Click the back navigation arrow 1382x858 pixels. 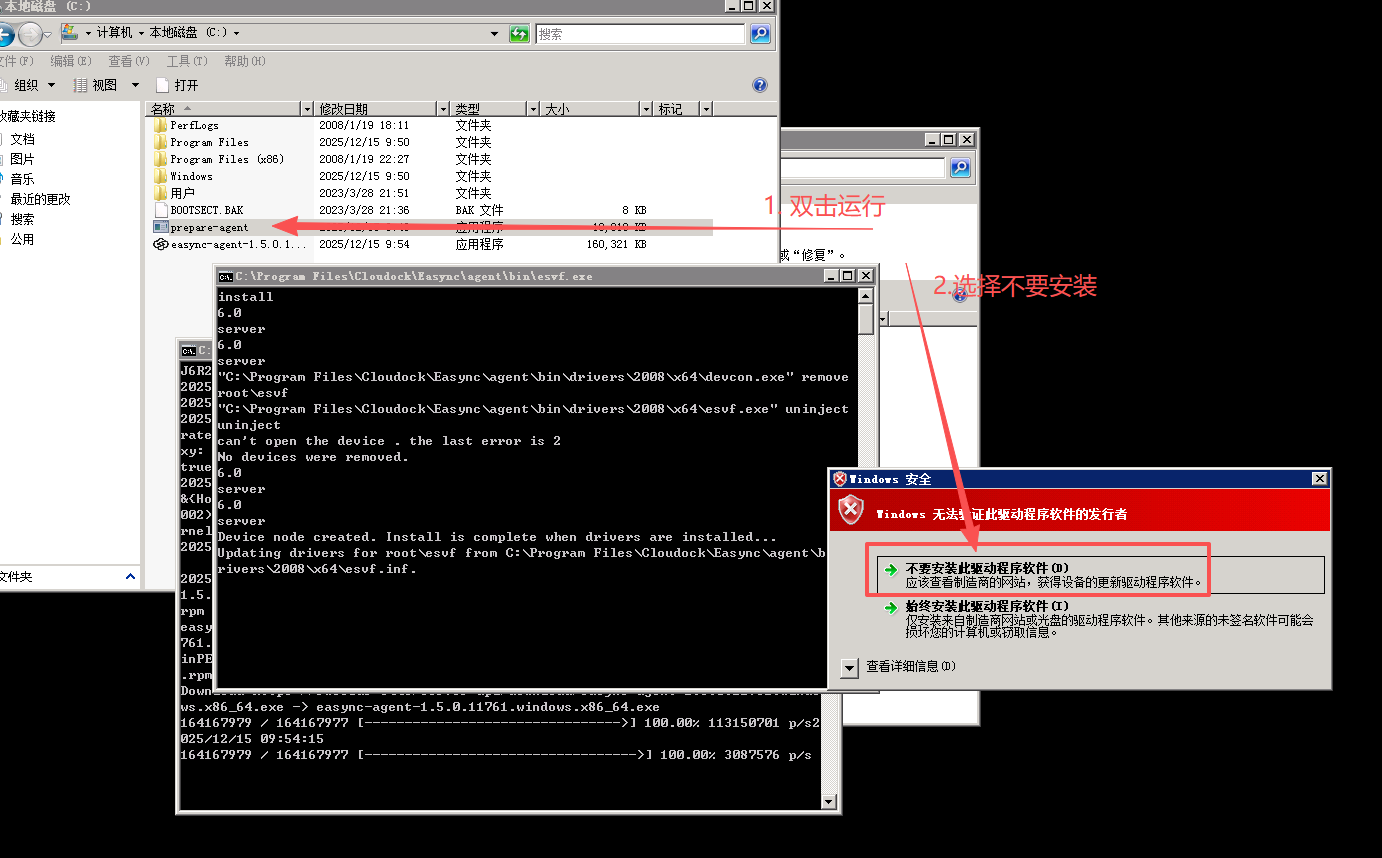[x=5, y=34]
